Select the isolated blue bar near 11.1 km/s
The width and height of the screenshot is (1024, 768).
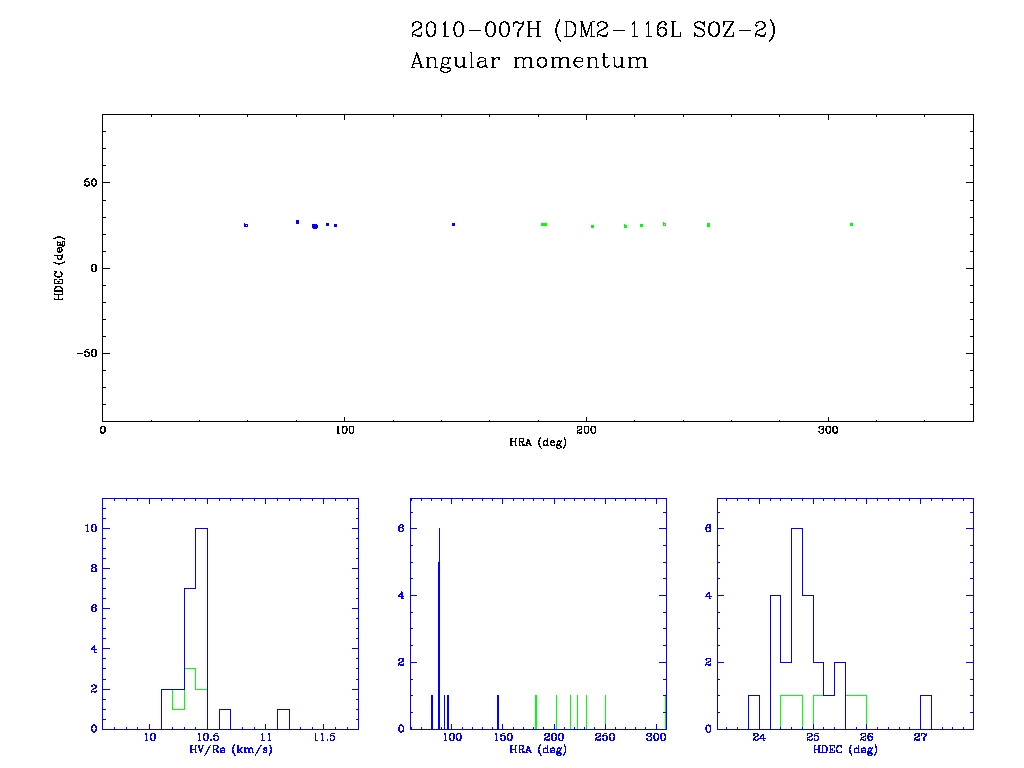[283, 719]
